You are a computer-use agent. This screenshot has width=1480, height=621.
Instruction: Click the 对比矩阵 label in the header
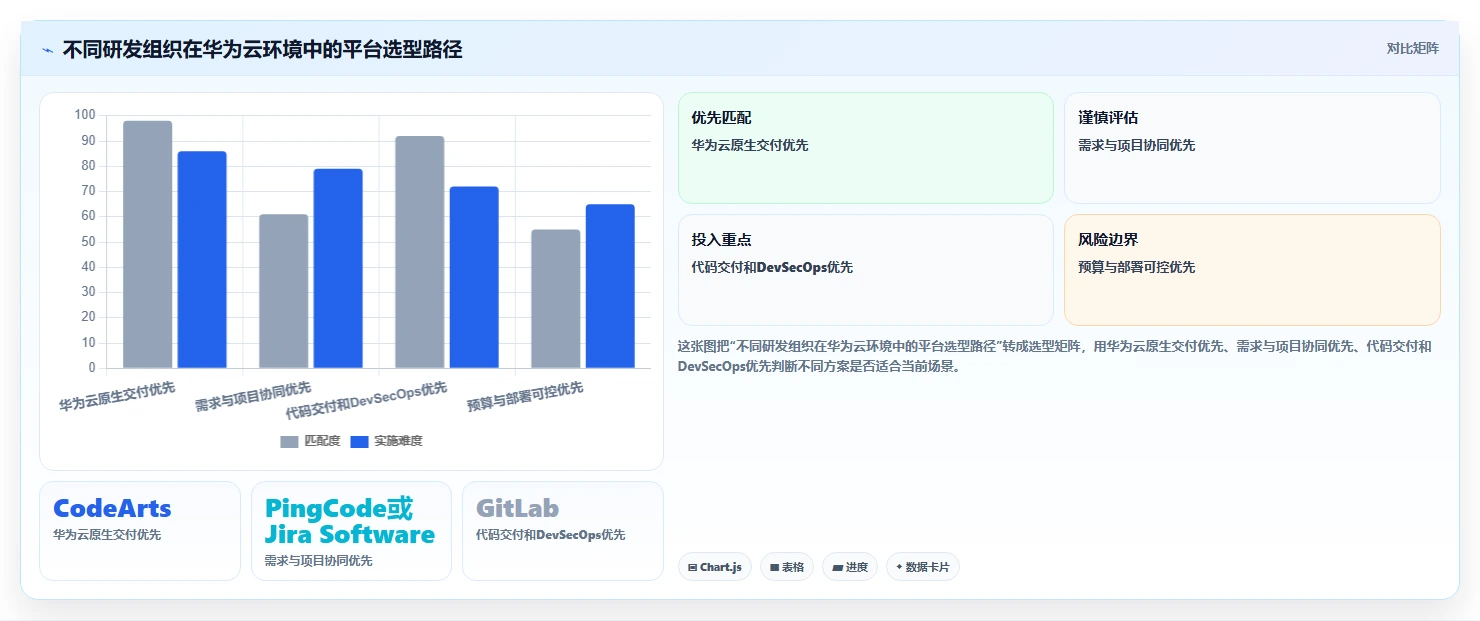tap(1412, 48)
